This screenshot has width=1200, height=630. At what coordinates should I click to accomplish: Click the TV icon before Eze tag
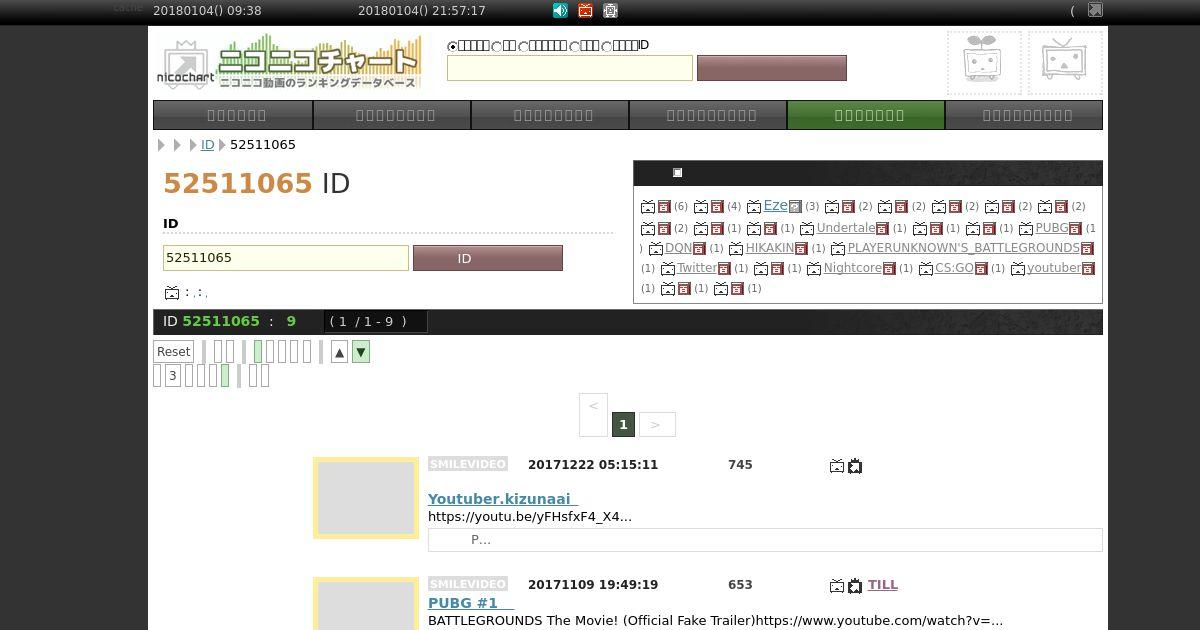pos(754,207)
